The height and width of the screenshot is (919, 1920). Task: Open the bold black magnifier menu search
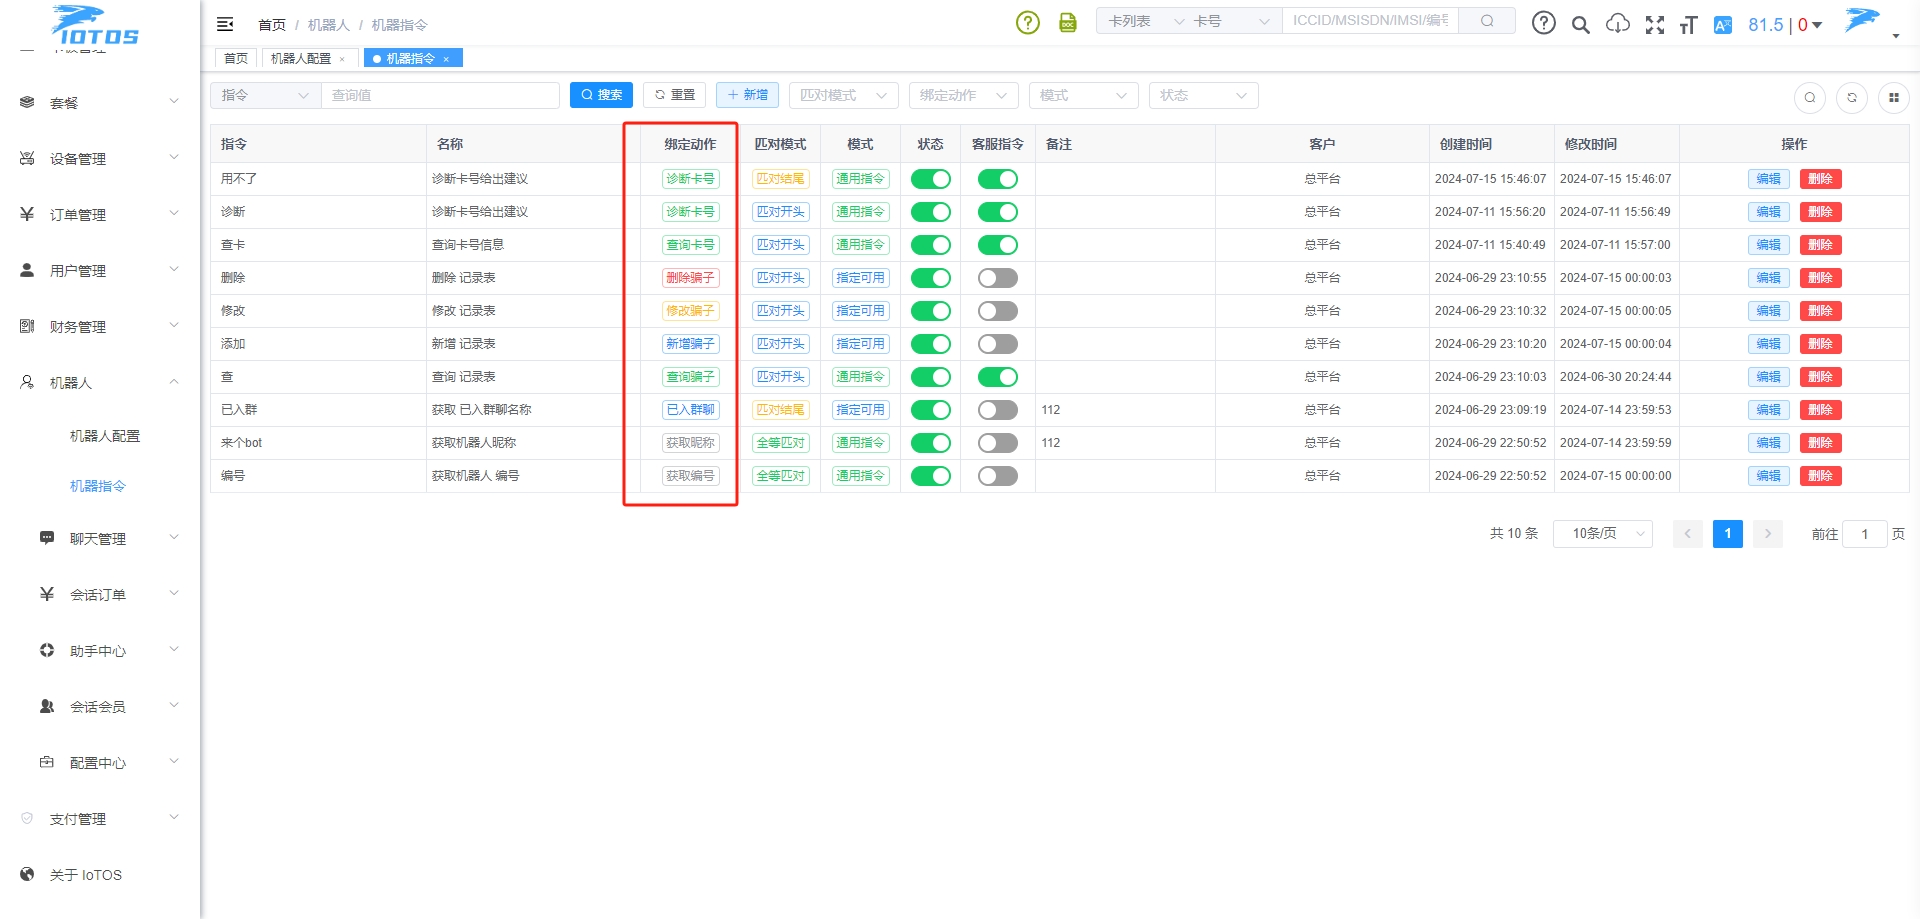(1581, 25)
